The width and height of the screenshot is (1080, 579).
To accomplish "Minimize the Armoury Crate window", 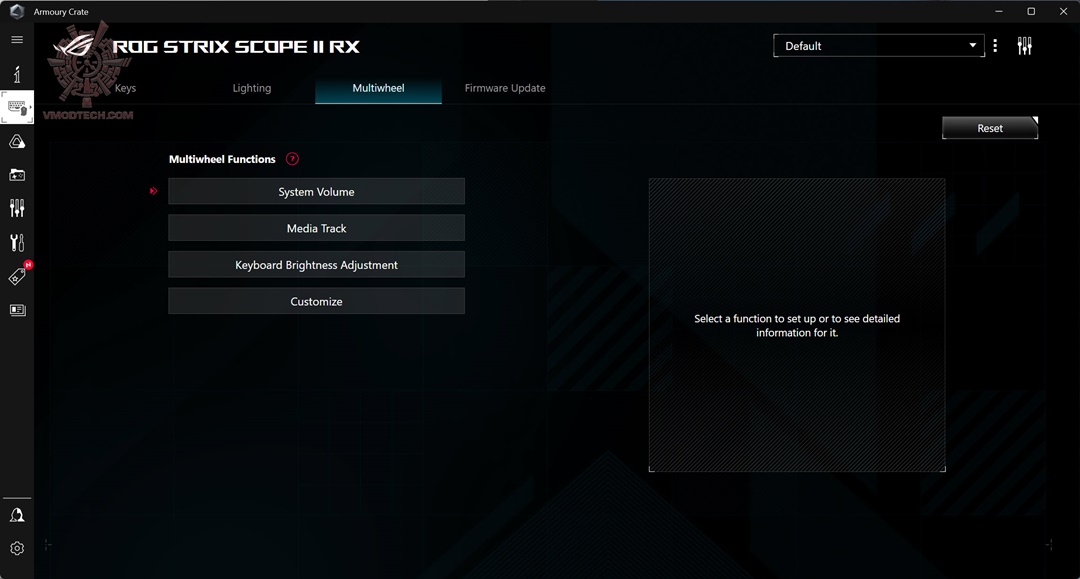I will click(999, 11).
